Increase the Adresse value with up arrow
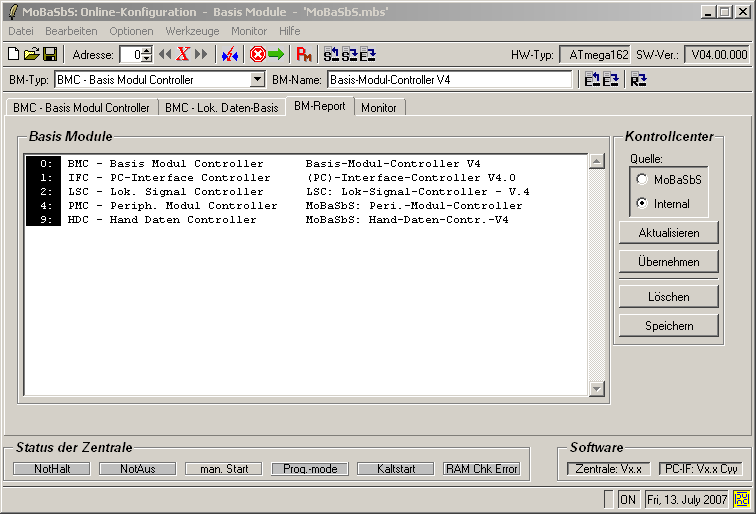 (148, 50)
